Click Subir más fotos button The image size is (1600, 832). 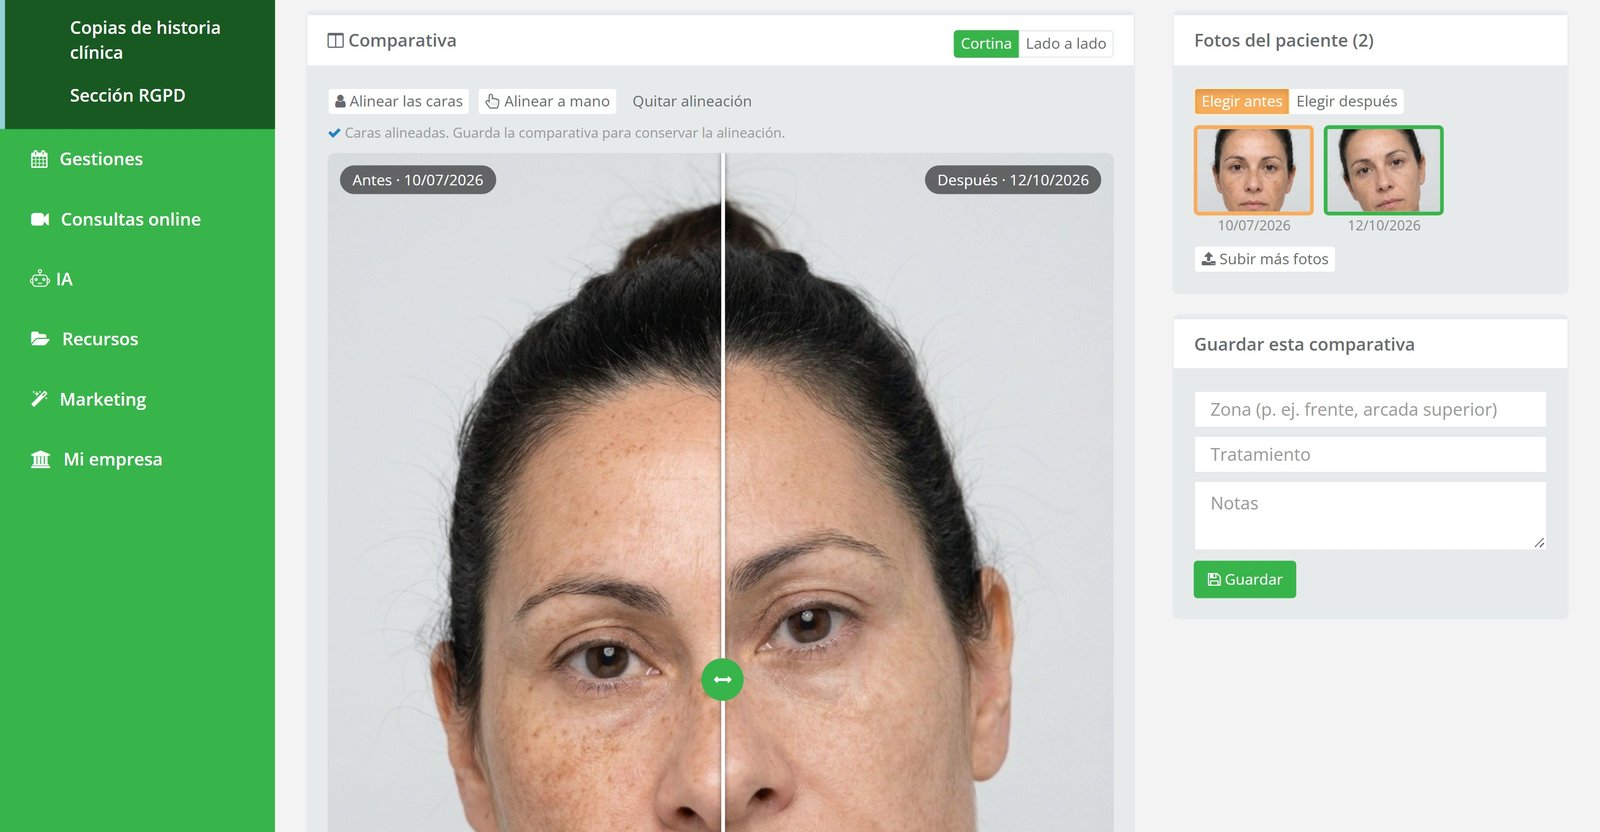(x=1265, y=259)
